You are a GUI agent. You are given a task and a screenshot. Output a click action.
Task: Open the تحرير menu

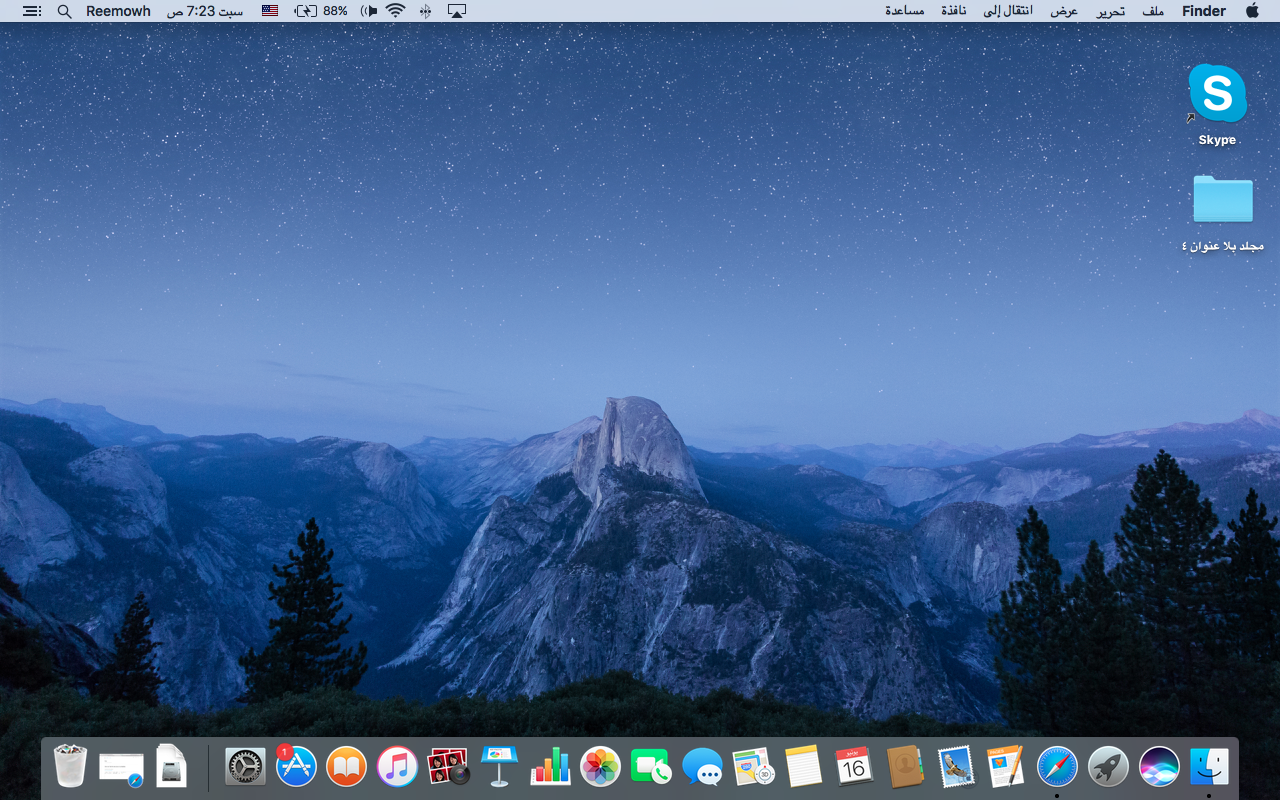point(1110,11)
